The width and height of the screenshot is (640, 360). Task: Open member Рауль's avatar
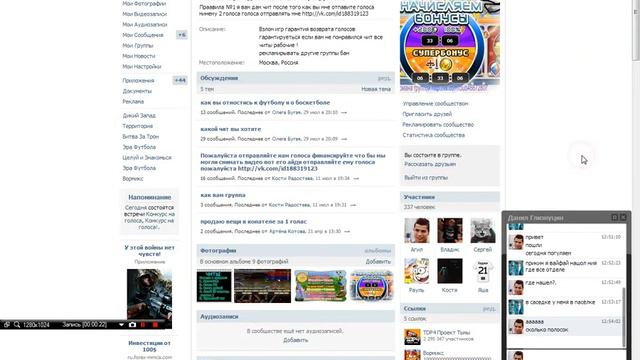(x=417, y=271)
